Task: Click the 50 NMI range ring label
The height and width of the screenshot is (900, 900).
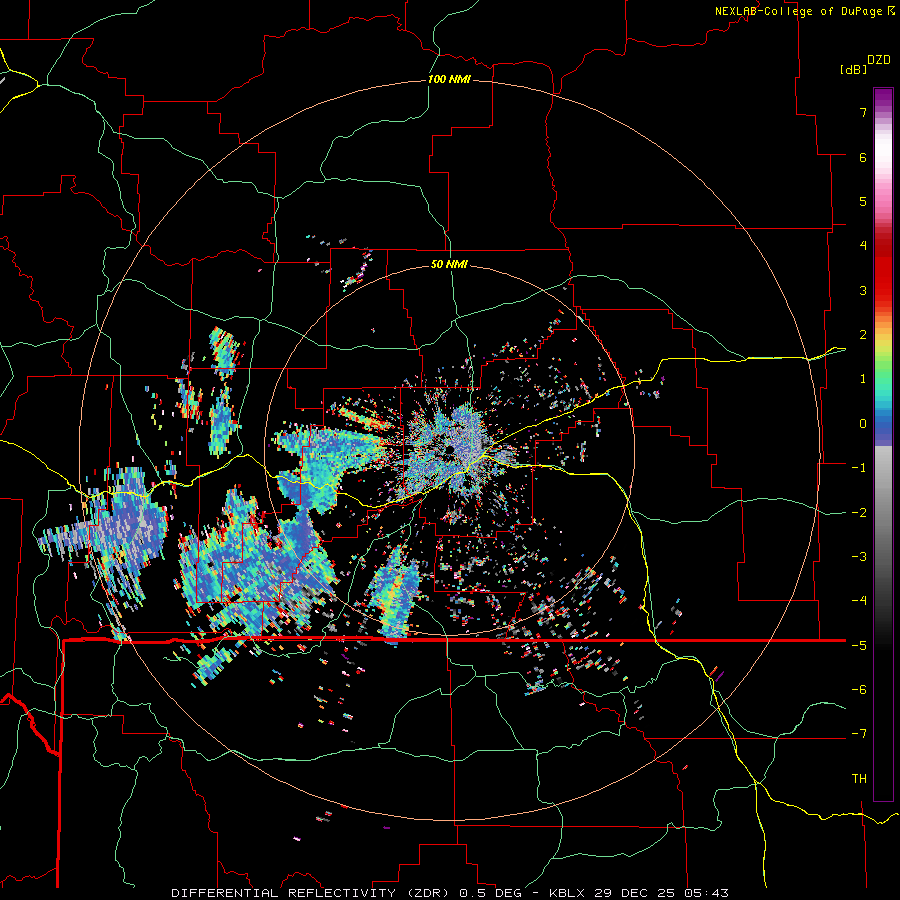Action: (x=449, y=264)
